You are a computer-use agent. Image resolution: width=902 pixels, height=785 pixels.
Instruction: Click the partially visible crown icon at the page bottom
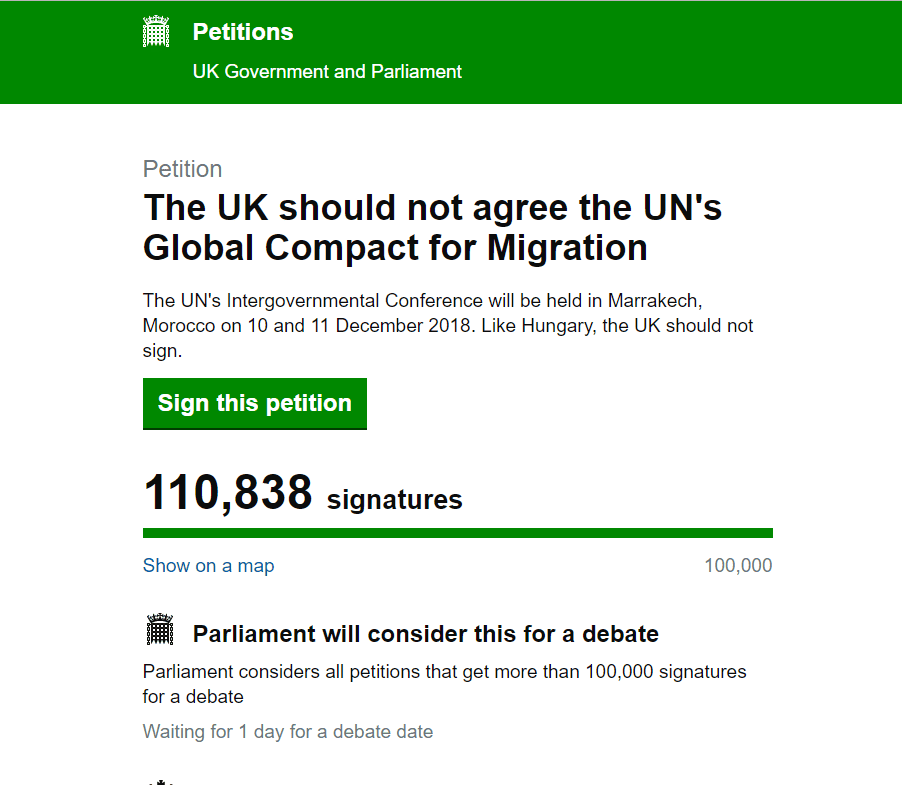coord(160,782)
